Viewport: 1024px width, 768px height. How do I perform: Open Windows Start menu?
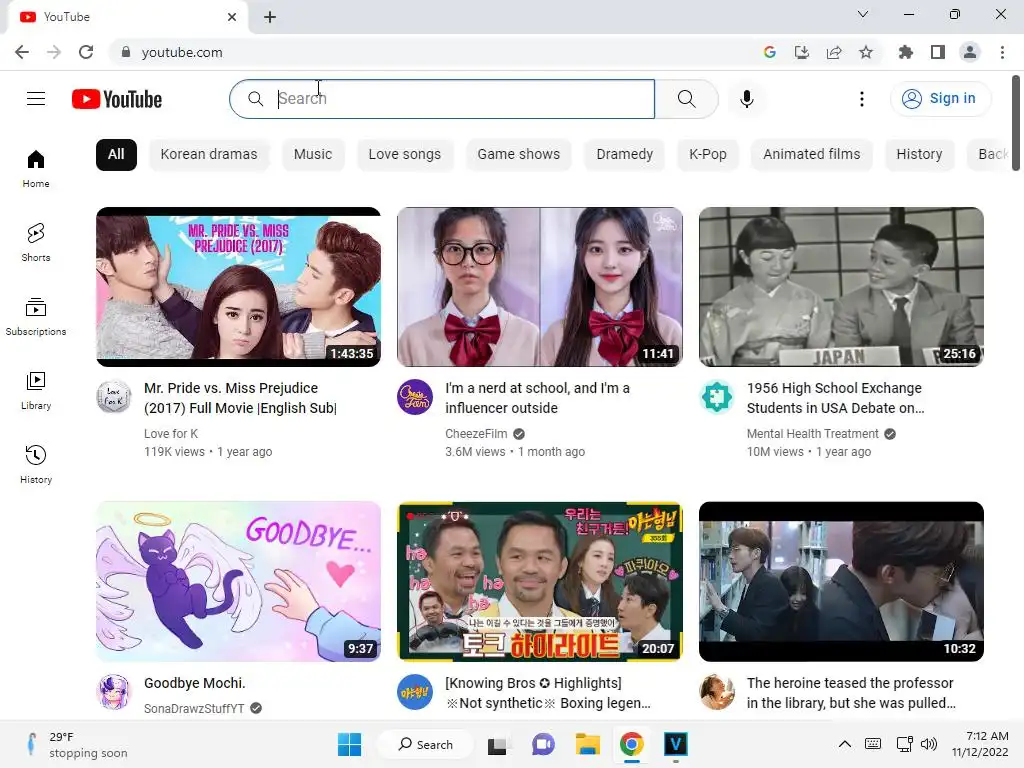[349, 744]
